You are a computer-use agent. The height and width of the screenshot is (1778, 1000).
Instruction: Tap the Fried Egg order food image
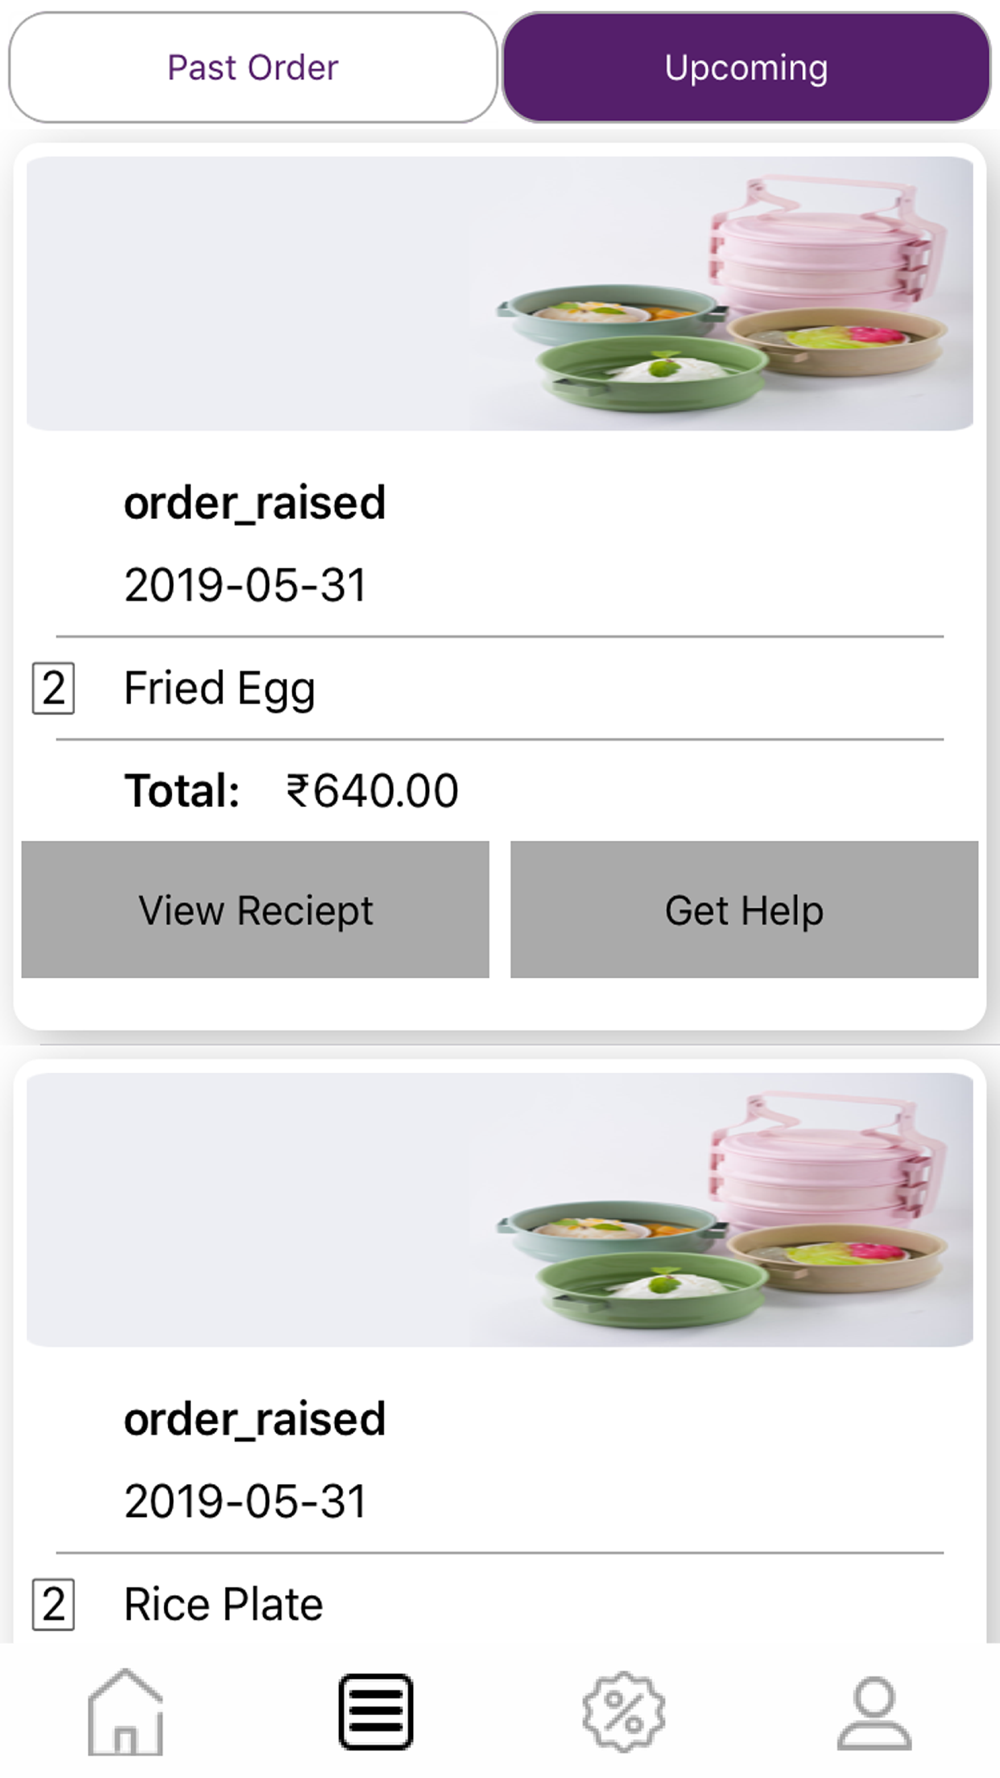point(499,294)
